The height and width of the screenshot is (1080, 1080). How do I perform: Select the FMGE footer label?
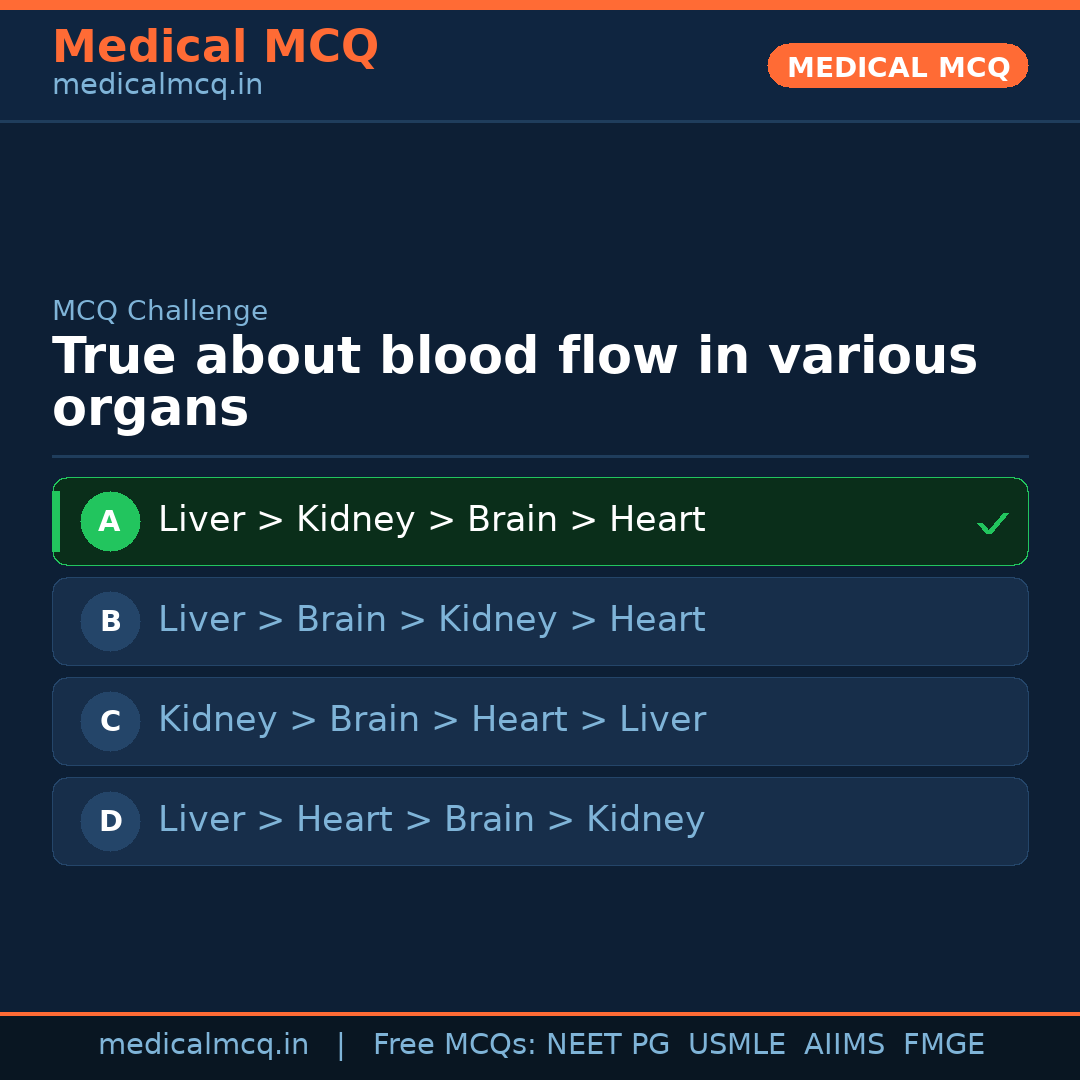click(943, 1045)
